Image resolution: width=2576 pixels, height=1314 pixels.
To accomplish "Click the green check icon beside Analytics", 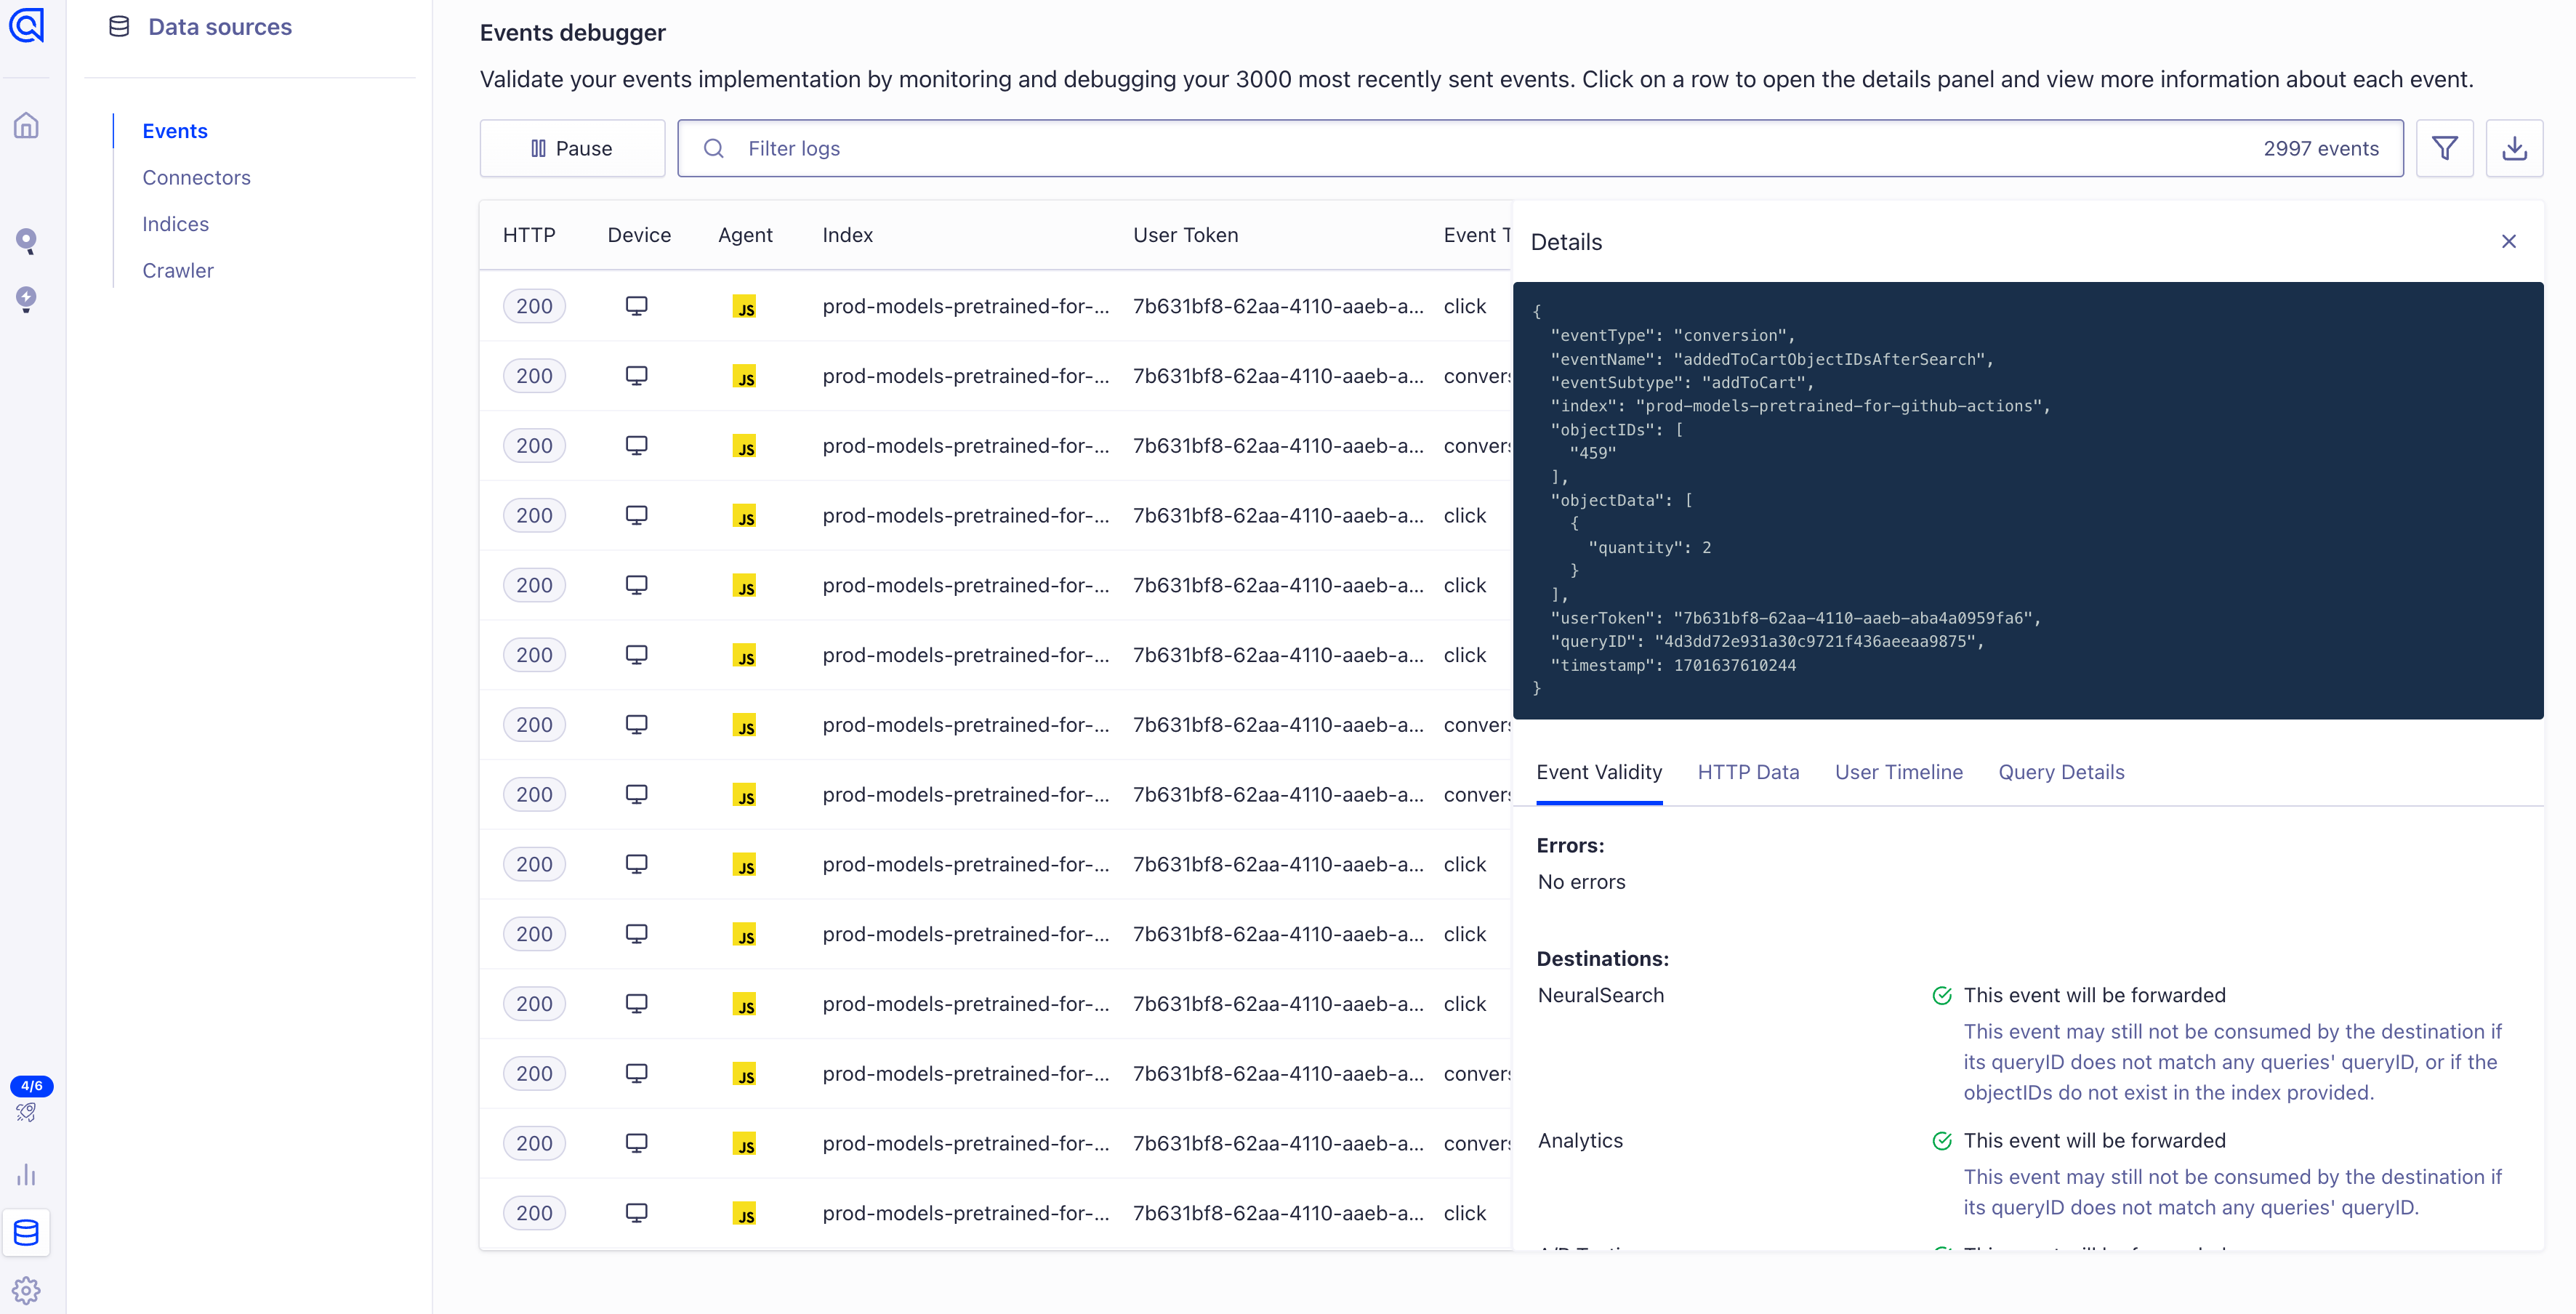I will [1942, 1141].
